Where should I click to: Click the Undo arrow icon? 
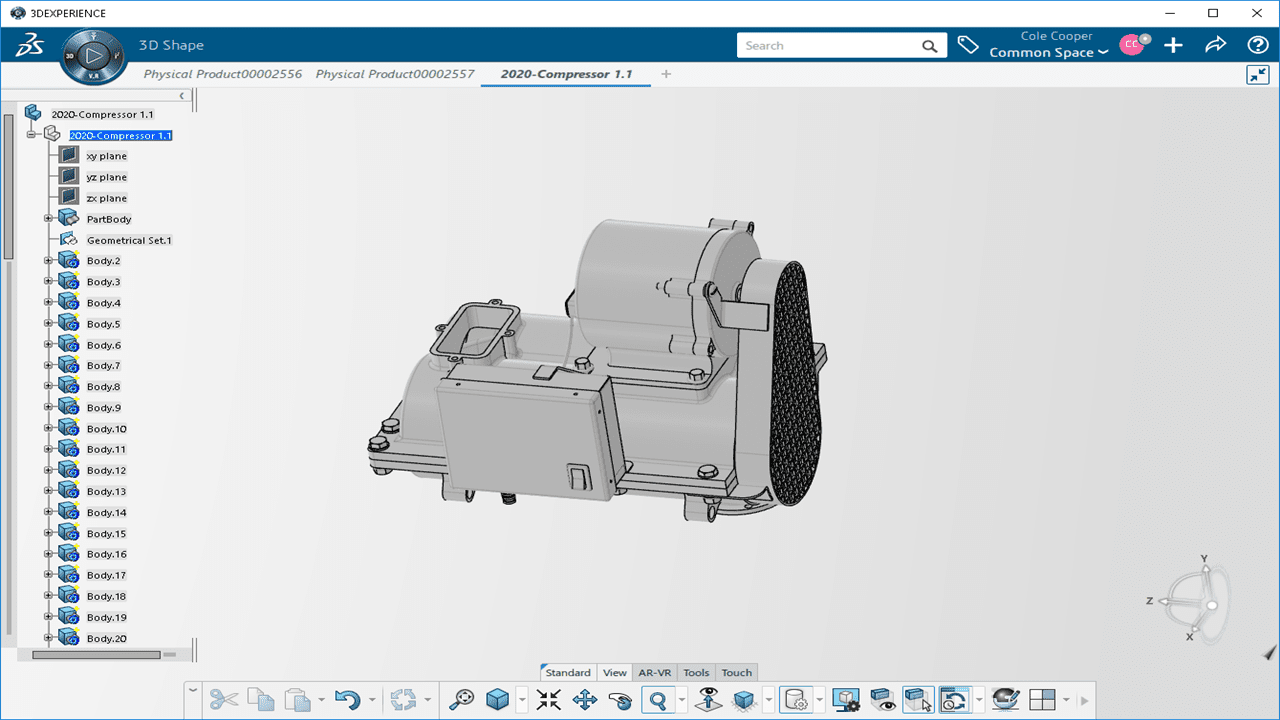point(346,700)
